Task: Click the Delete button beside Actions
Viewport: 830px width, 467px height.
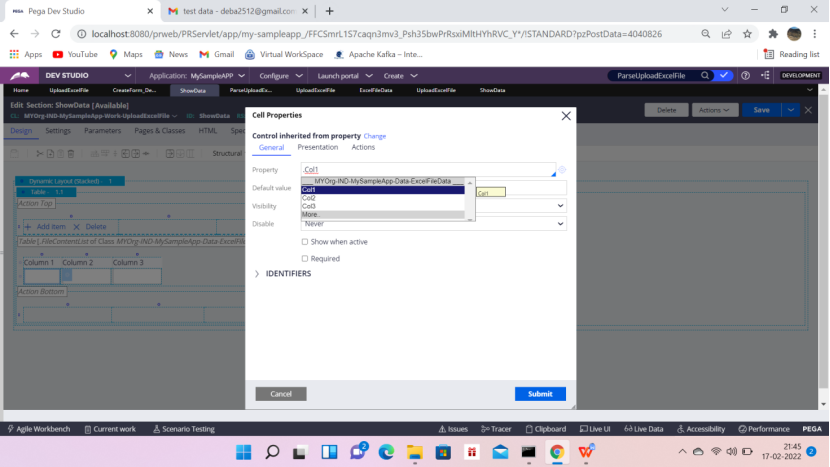Action: 666,110
